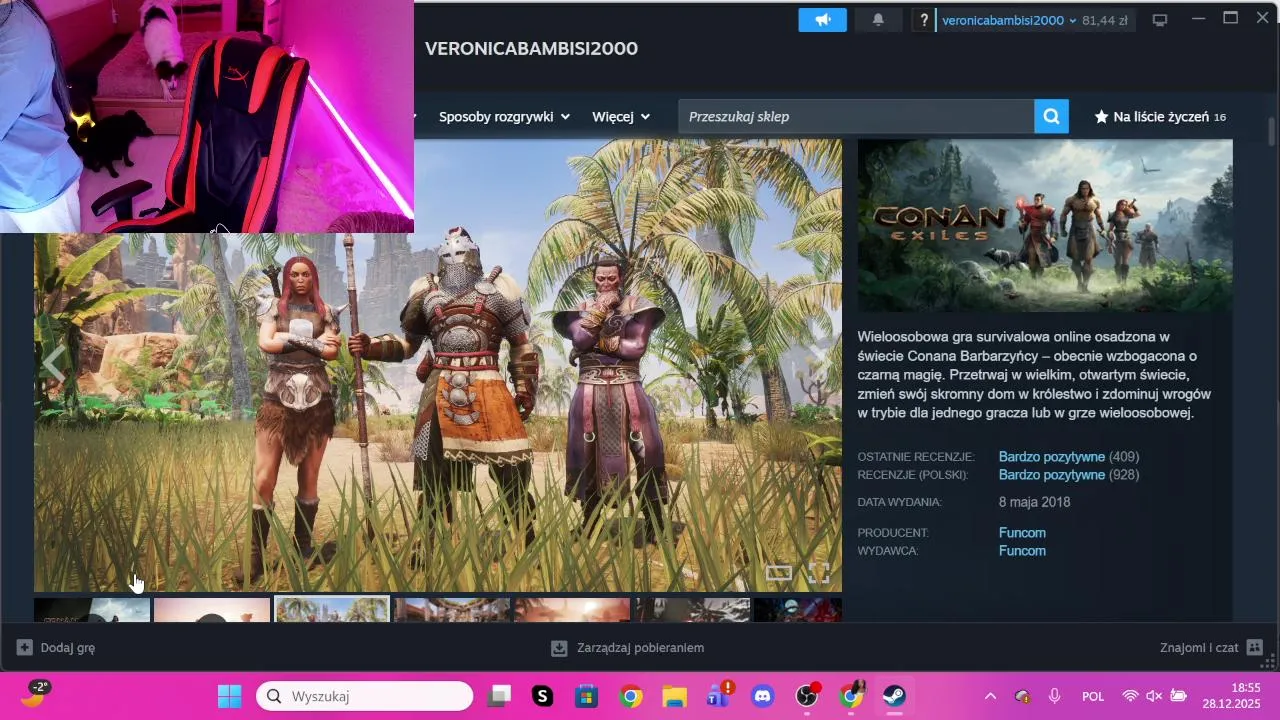The image size is (1280, 720).
Task: Click the megaphone announcements button
Action: (822, 20)
